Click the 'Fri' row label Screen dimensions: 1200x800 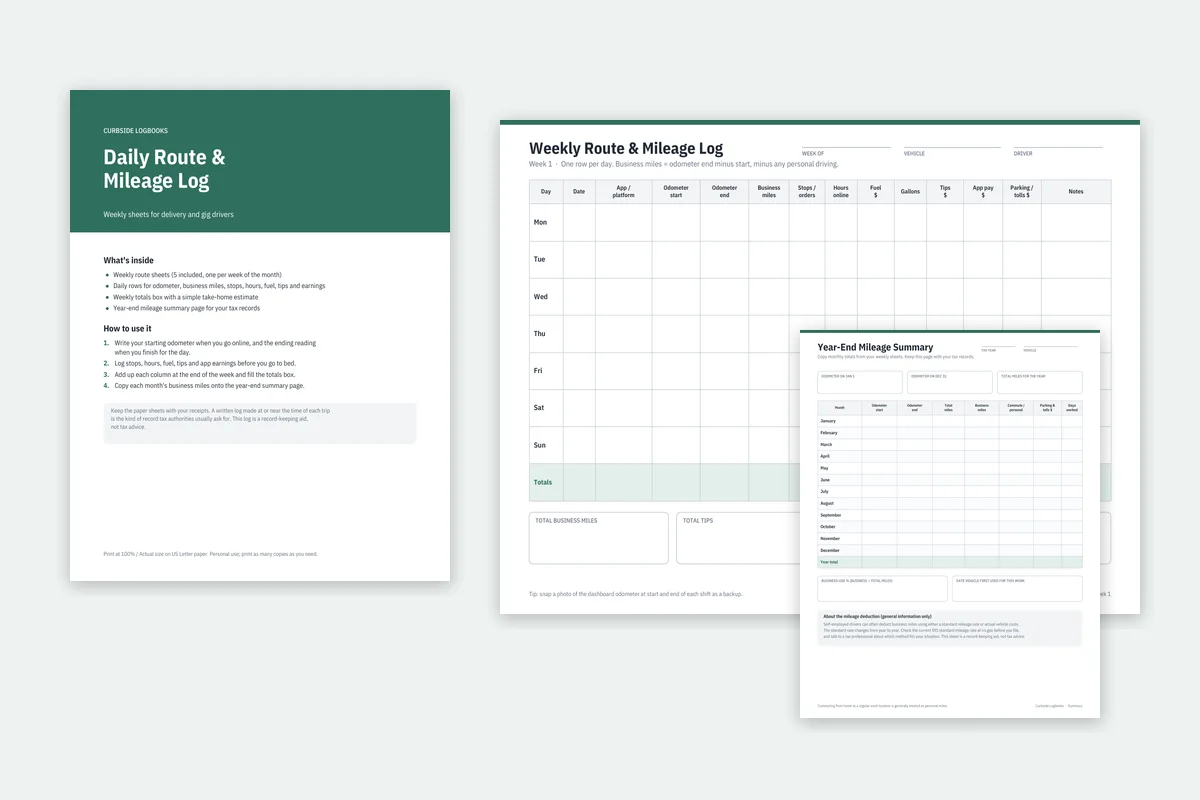pyautogui.click(x=539, y=371)
